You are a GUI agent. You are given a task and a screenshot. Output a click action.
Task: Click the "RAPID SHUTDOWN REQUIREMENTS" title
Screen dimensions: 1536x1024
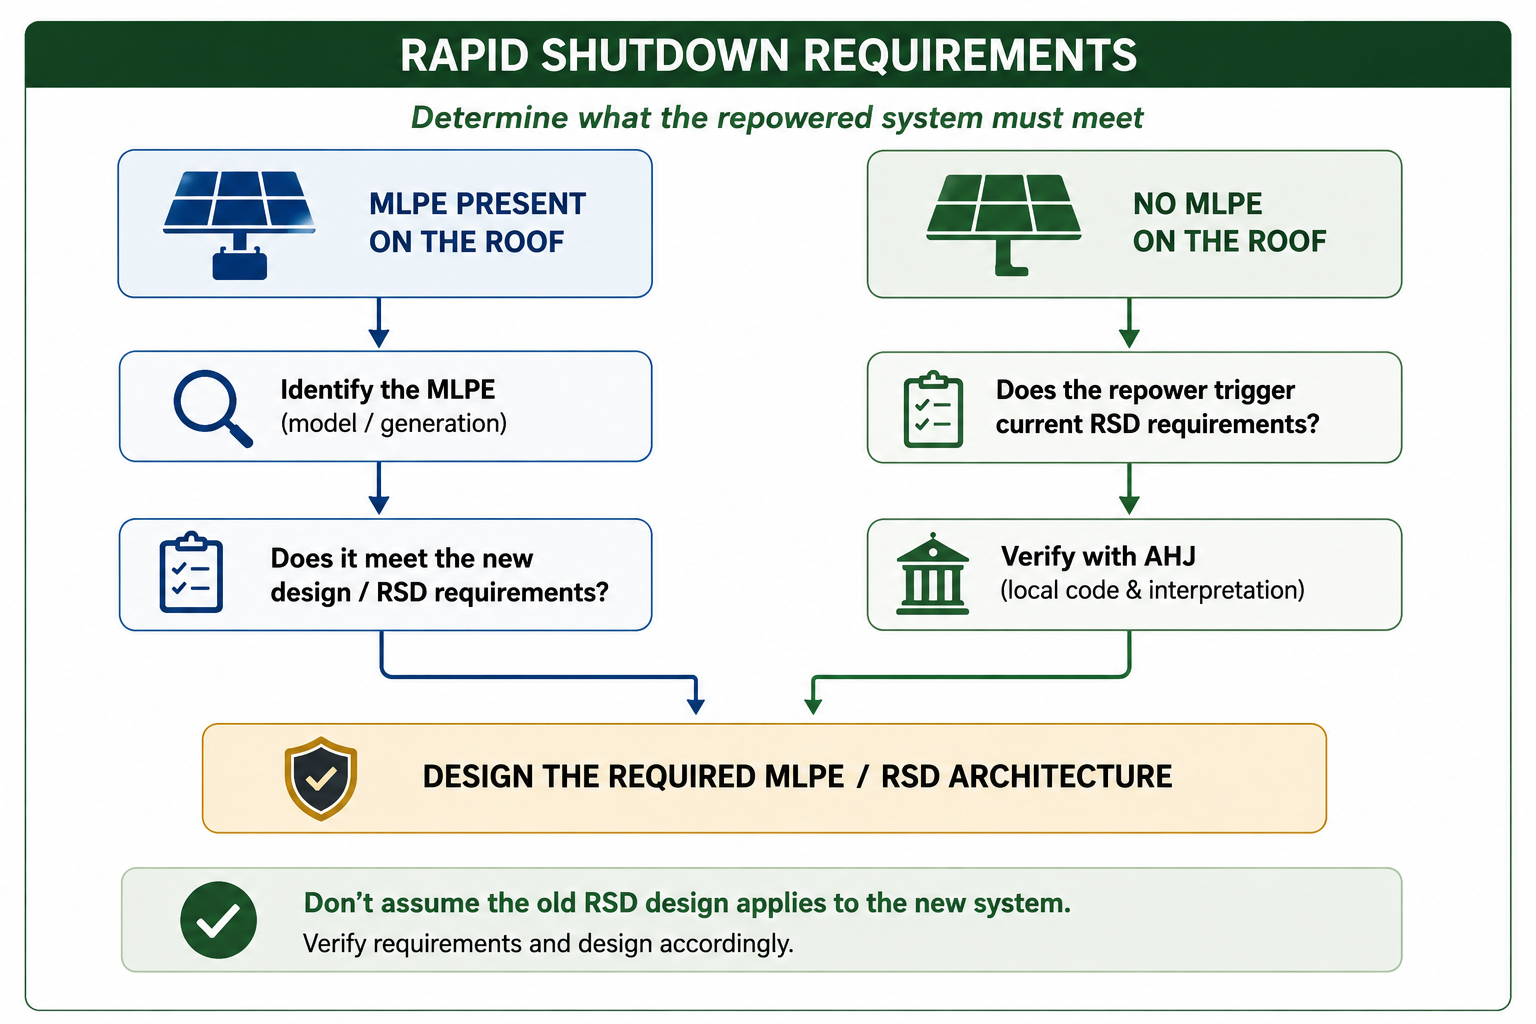pyautogui.click(x=768, y=56)
